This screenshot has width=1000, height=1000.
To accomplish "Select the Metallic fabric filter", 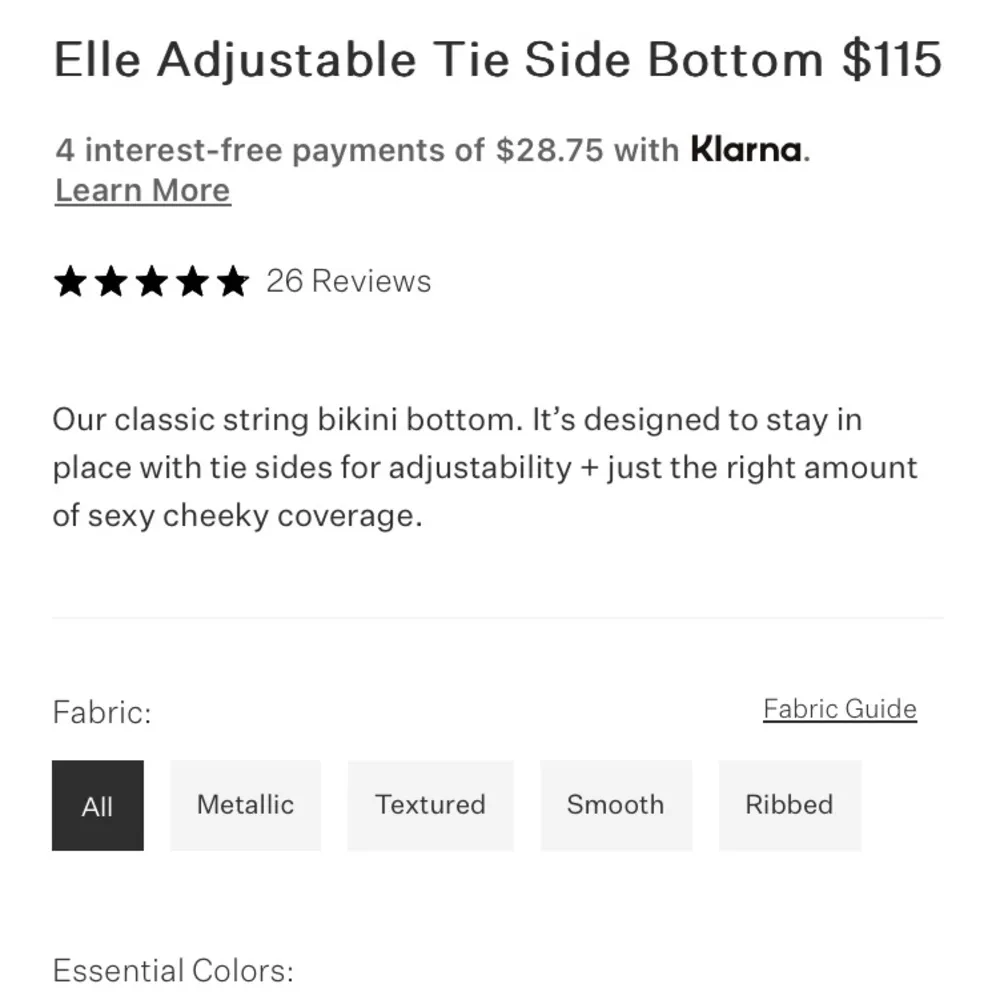I will click(x=245, y=805).
